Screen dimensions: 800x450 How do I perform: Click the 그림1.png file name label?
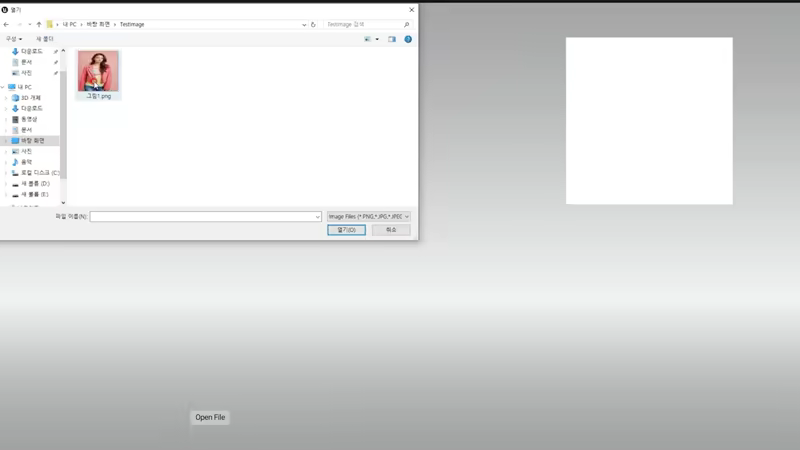pyautogui.click(x=98, y=96)
